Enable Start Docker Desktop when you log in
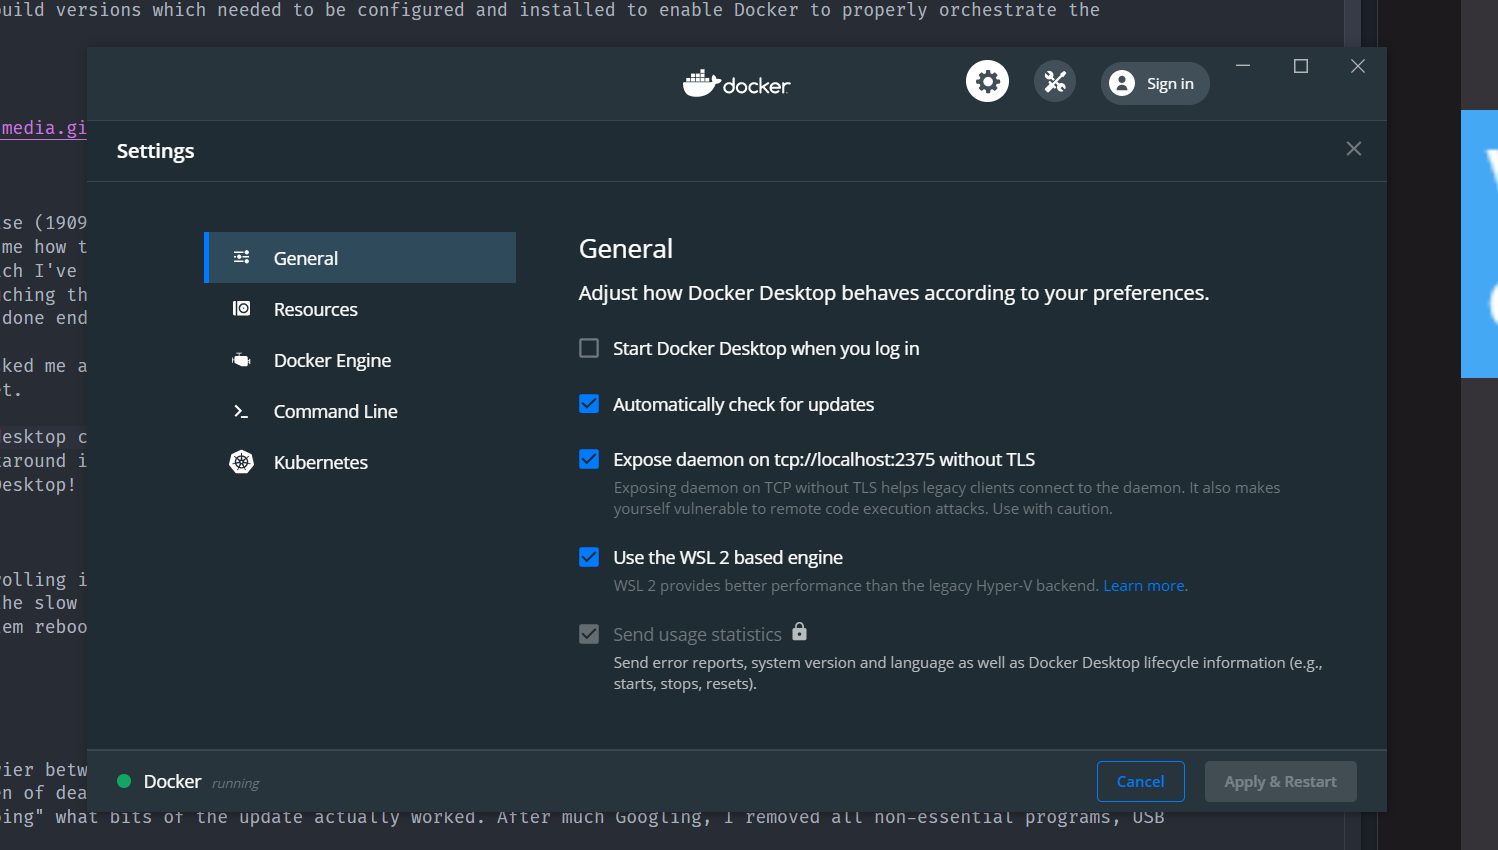The width and height of the screenshot is (1498, 850). (589, 348)
